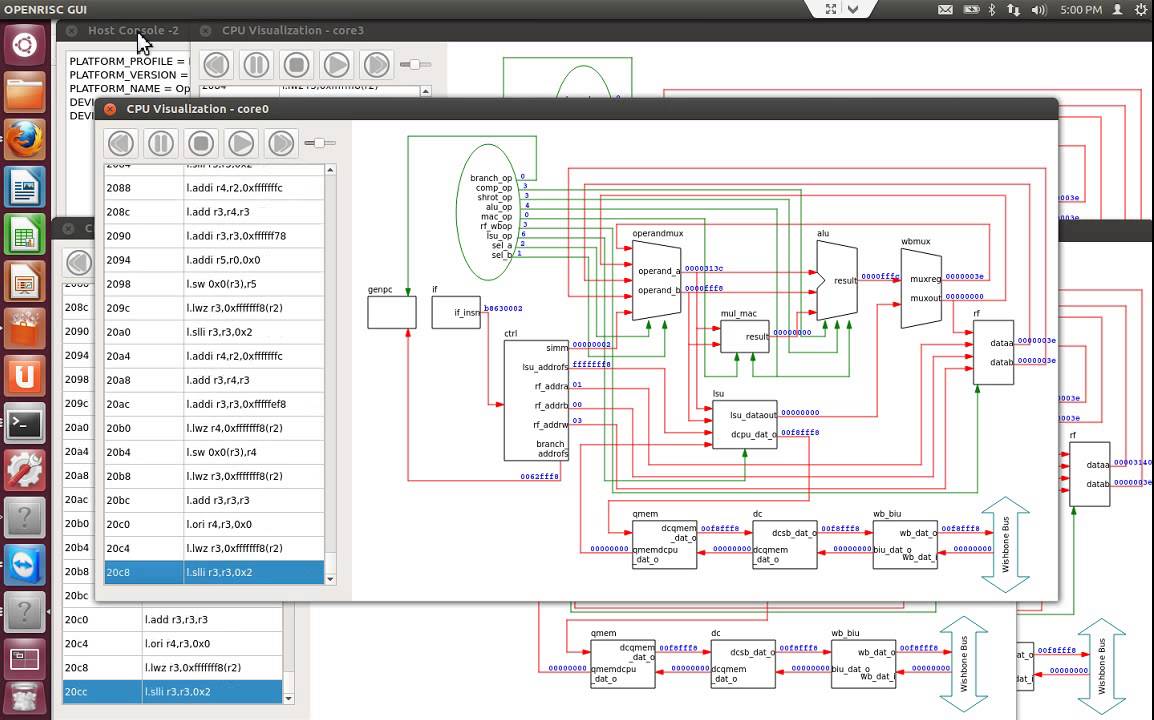
Task: Focus the CPU Visualization - core3 title
Action: (293, 30)
